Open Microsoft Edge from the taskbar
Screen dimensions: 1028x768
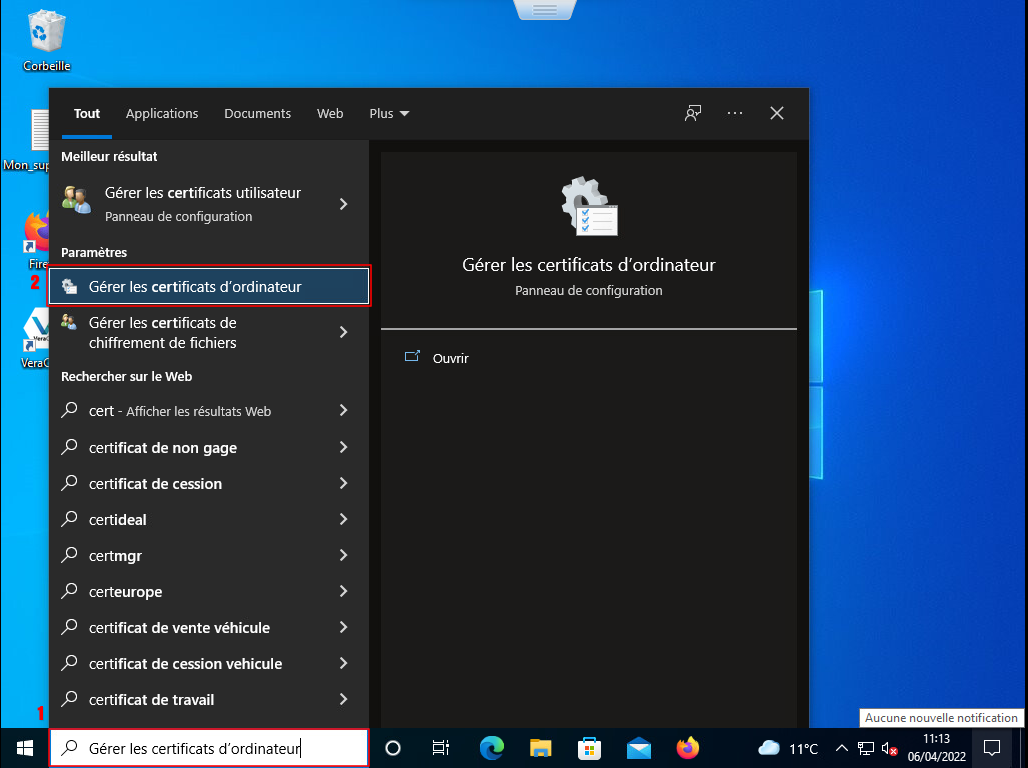491,747
